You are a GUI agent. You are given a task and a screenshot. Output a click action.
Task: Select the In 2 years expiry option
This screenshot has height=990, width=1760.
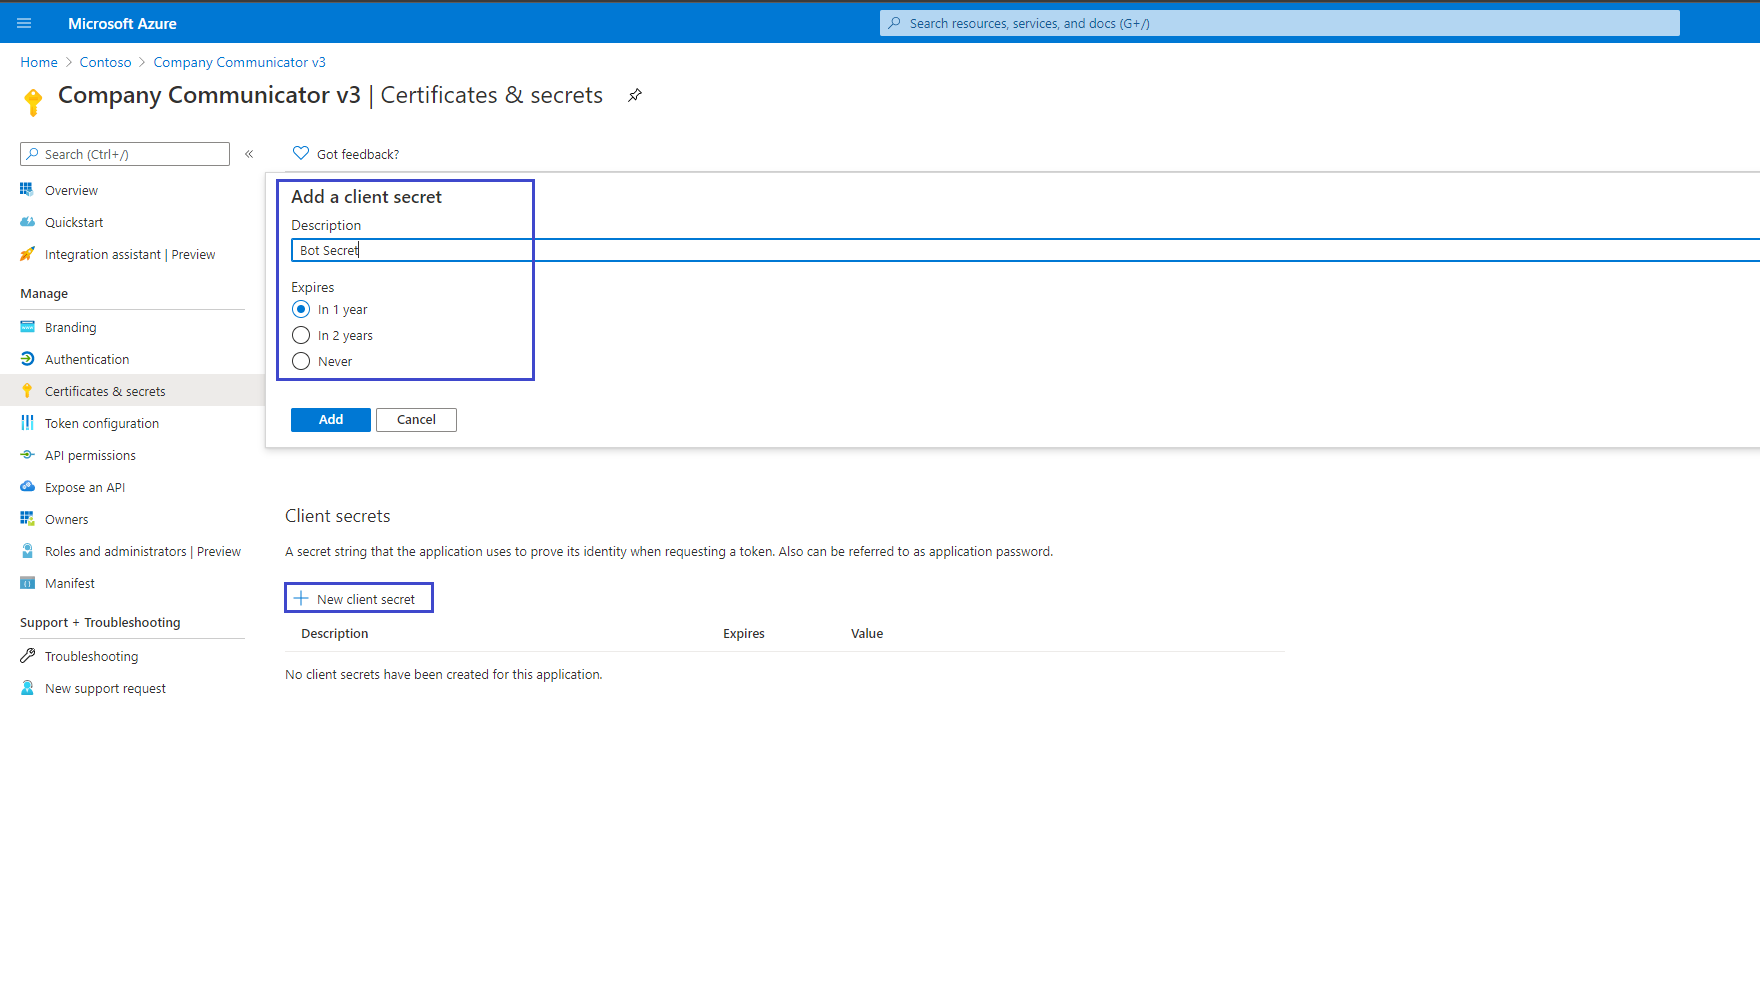tap(301, 335)
